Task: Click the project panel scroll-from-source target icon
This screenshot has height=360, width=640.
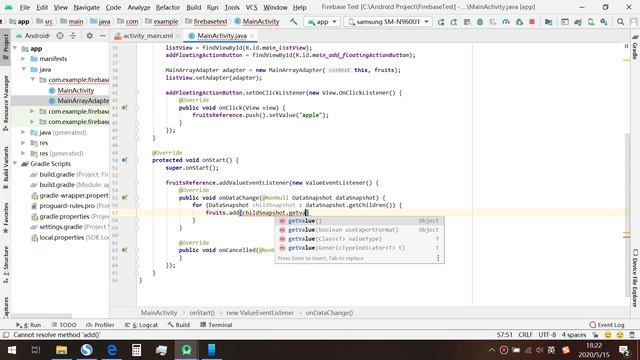Action: coord(60,36)
